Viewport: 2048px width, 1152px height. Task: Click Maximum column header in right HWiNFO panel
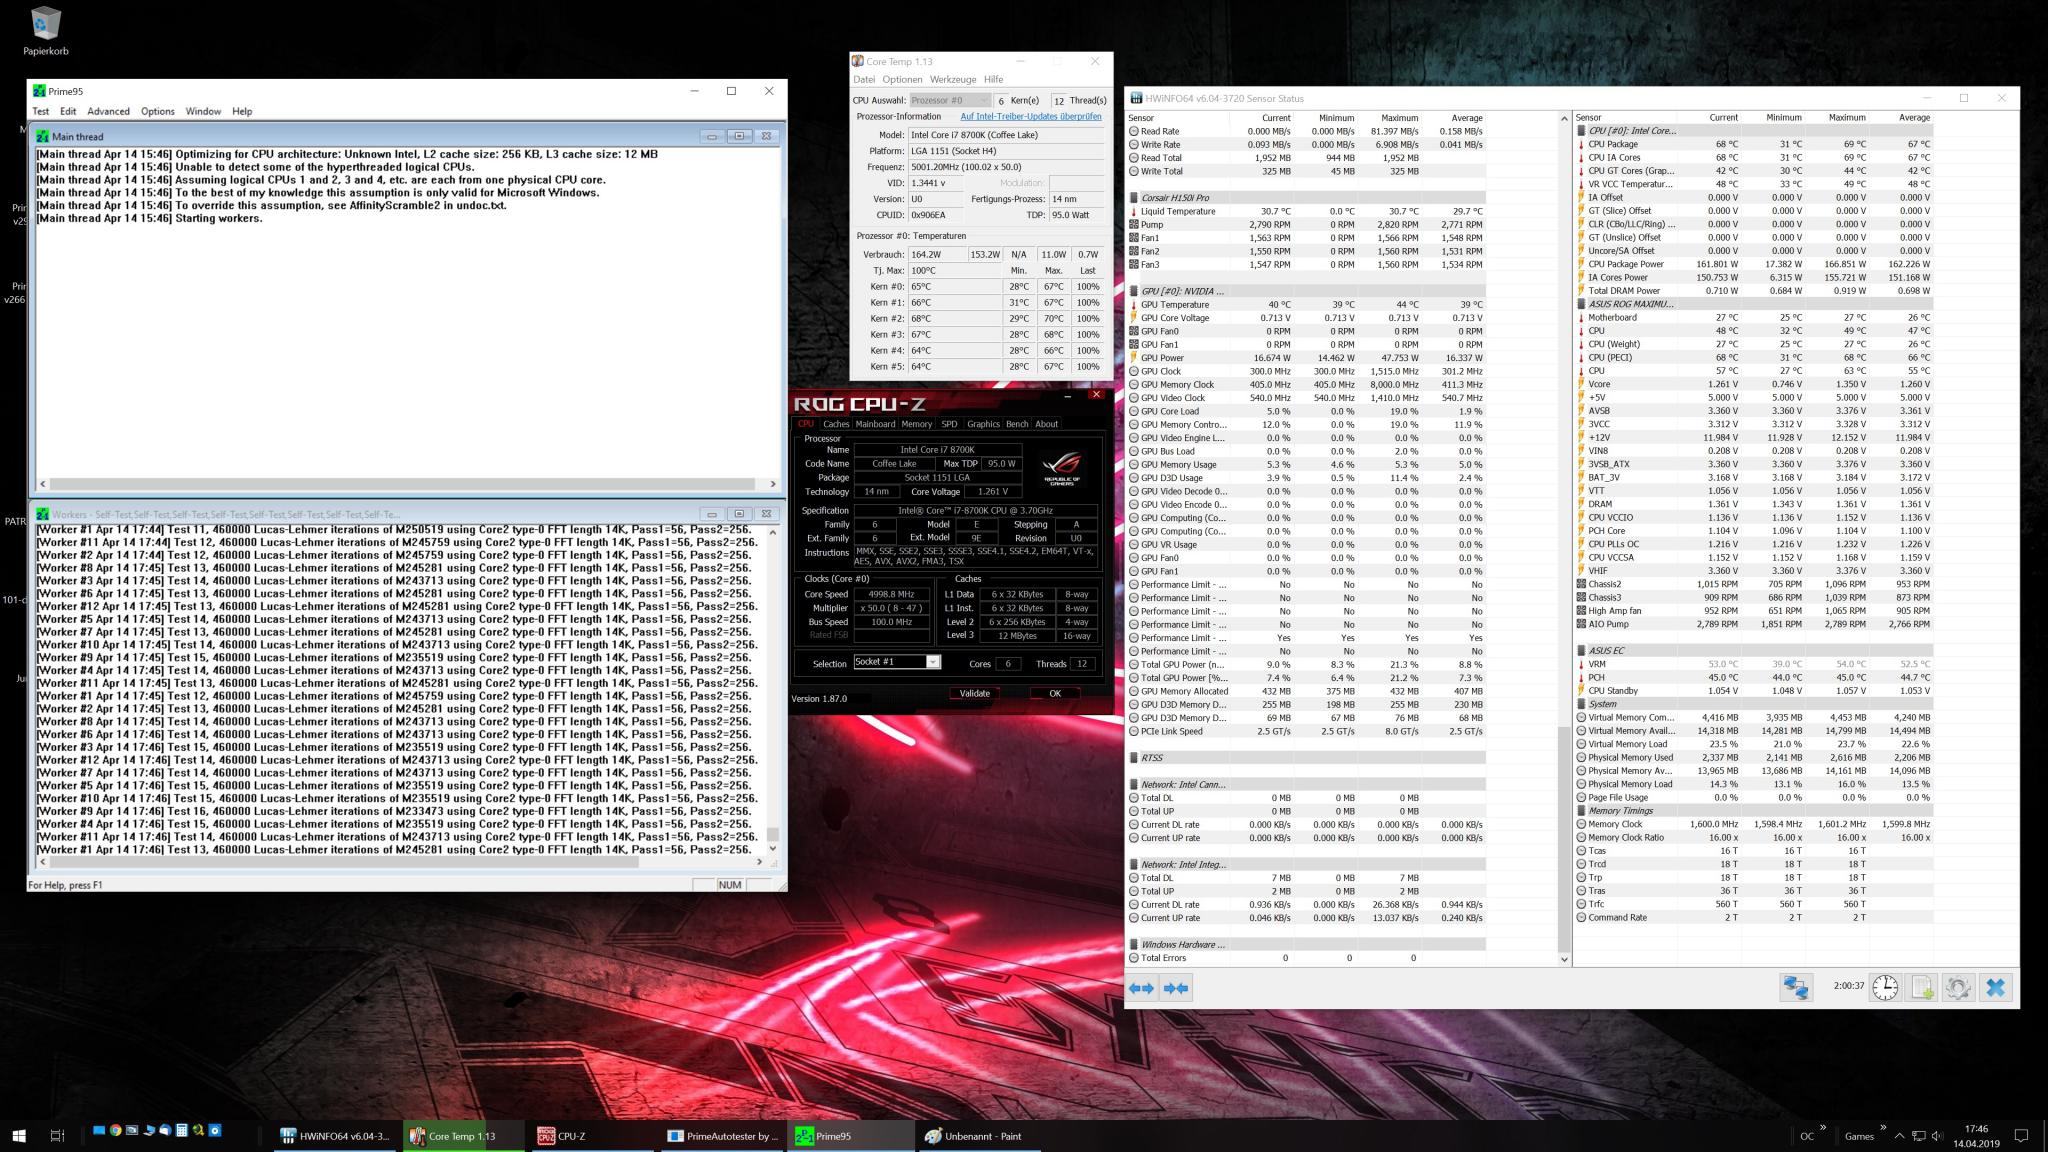pos(1846,118)
